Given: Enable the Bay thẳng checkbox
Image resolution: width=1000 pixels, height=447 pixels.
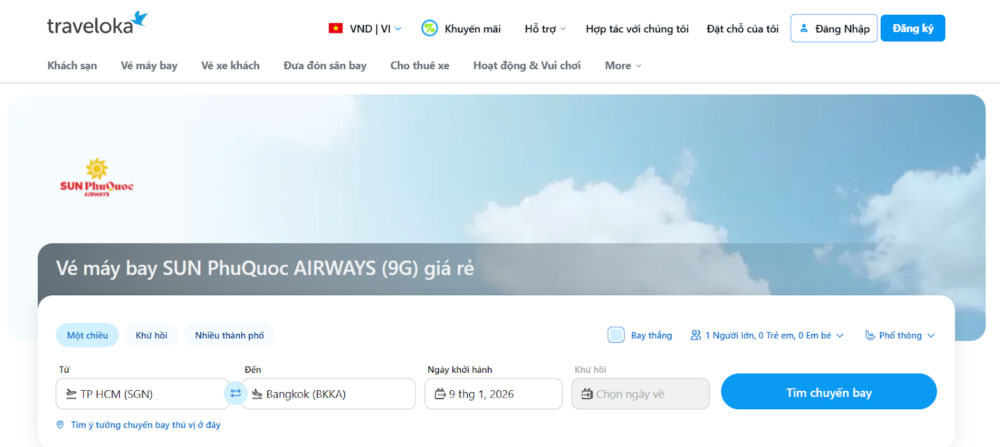Looking at the screenshot, I should click(x=616, y=335).
